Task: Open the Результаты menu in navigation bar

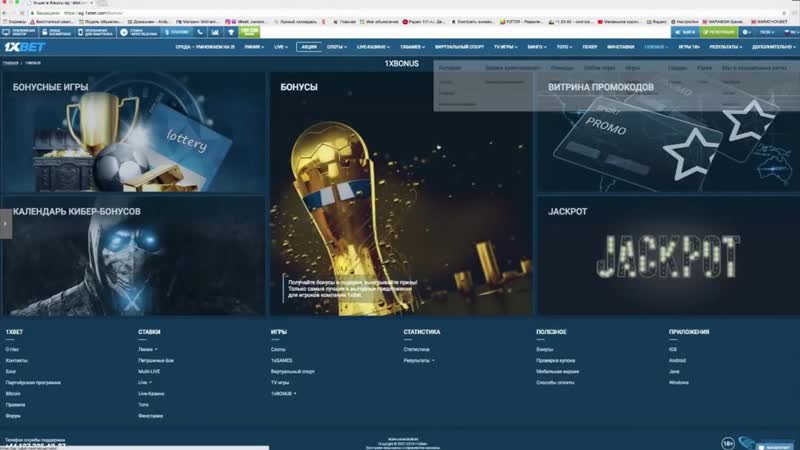Action: 726,47
